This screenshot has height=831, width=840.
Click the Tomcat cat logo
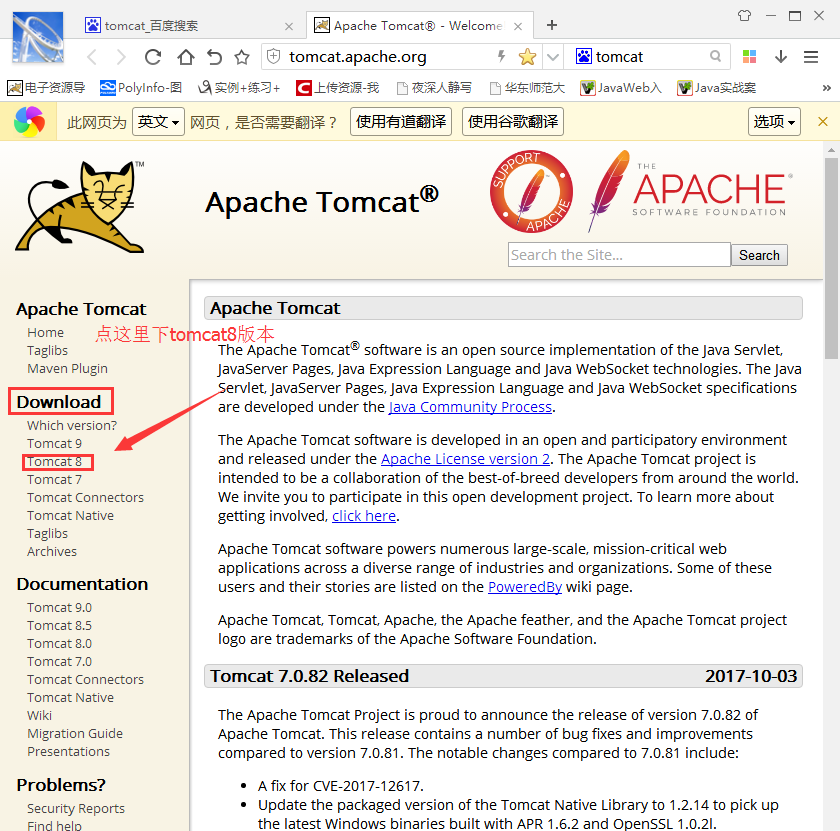80,206
